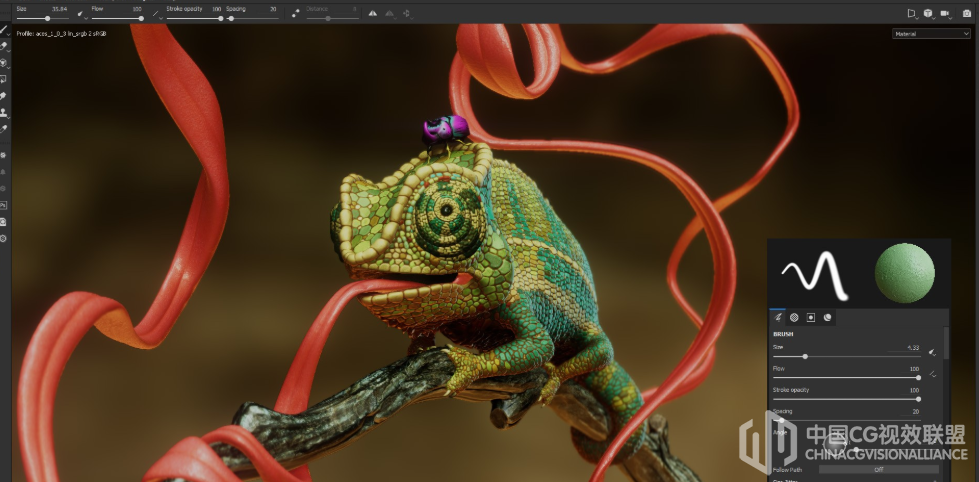The width and height of the screenshot is (979, 482).
Task: Select the Smudge tool
Action: (x=4, y=96)
